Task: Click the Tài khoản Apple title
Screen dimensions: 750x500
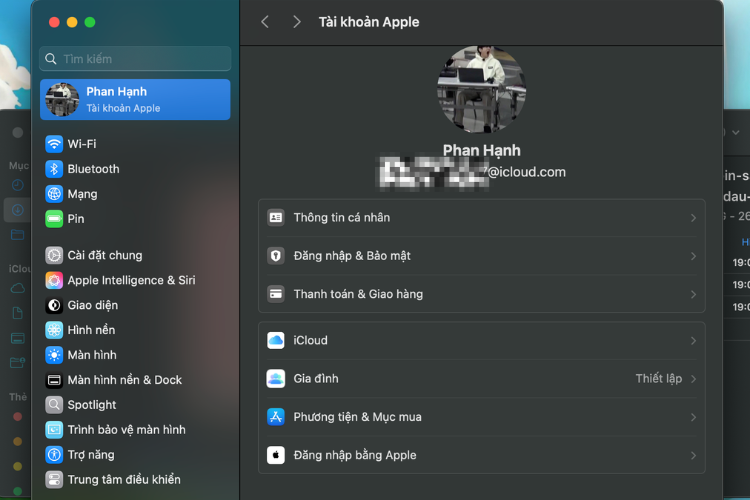Action: (369, 22)
